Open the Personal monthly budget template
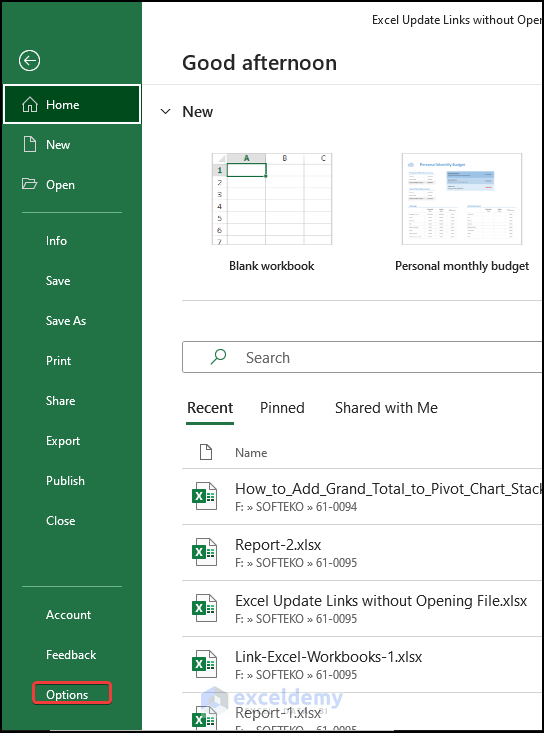Image resolution: width=544 pixels, height=733 pixels. pos(462,199)
